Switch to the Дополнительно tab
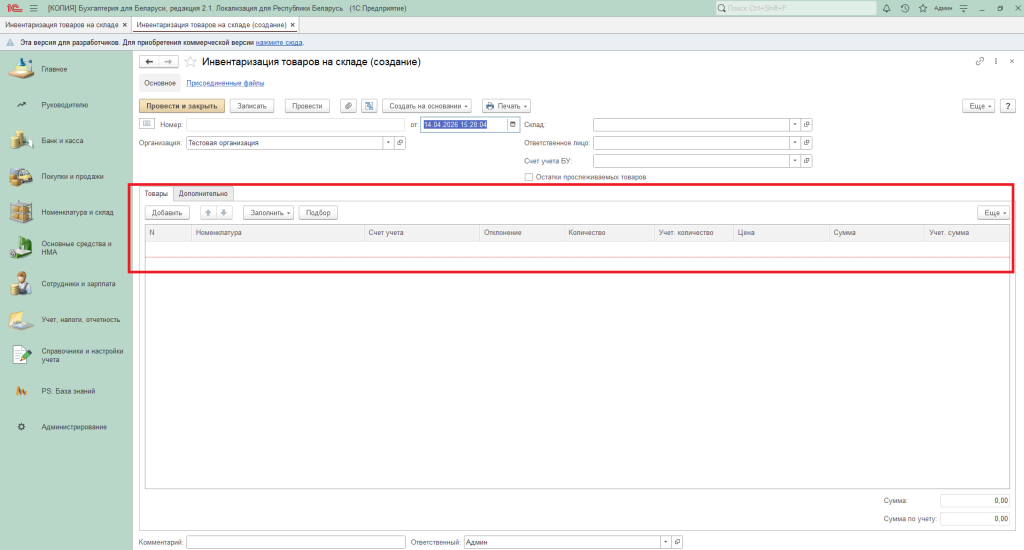 click(x=203, y=193)
